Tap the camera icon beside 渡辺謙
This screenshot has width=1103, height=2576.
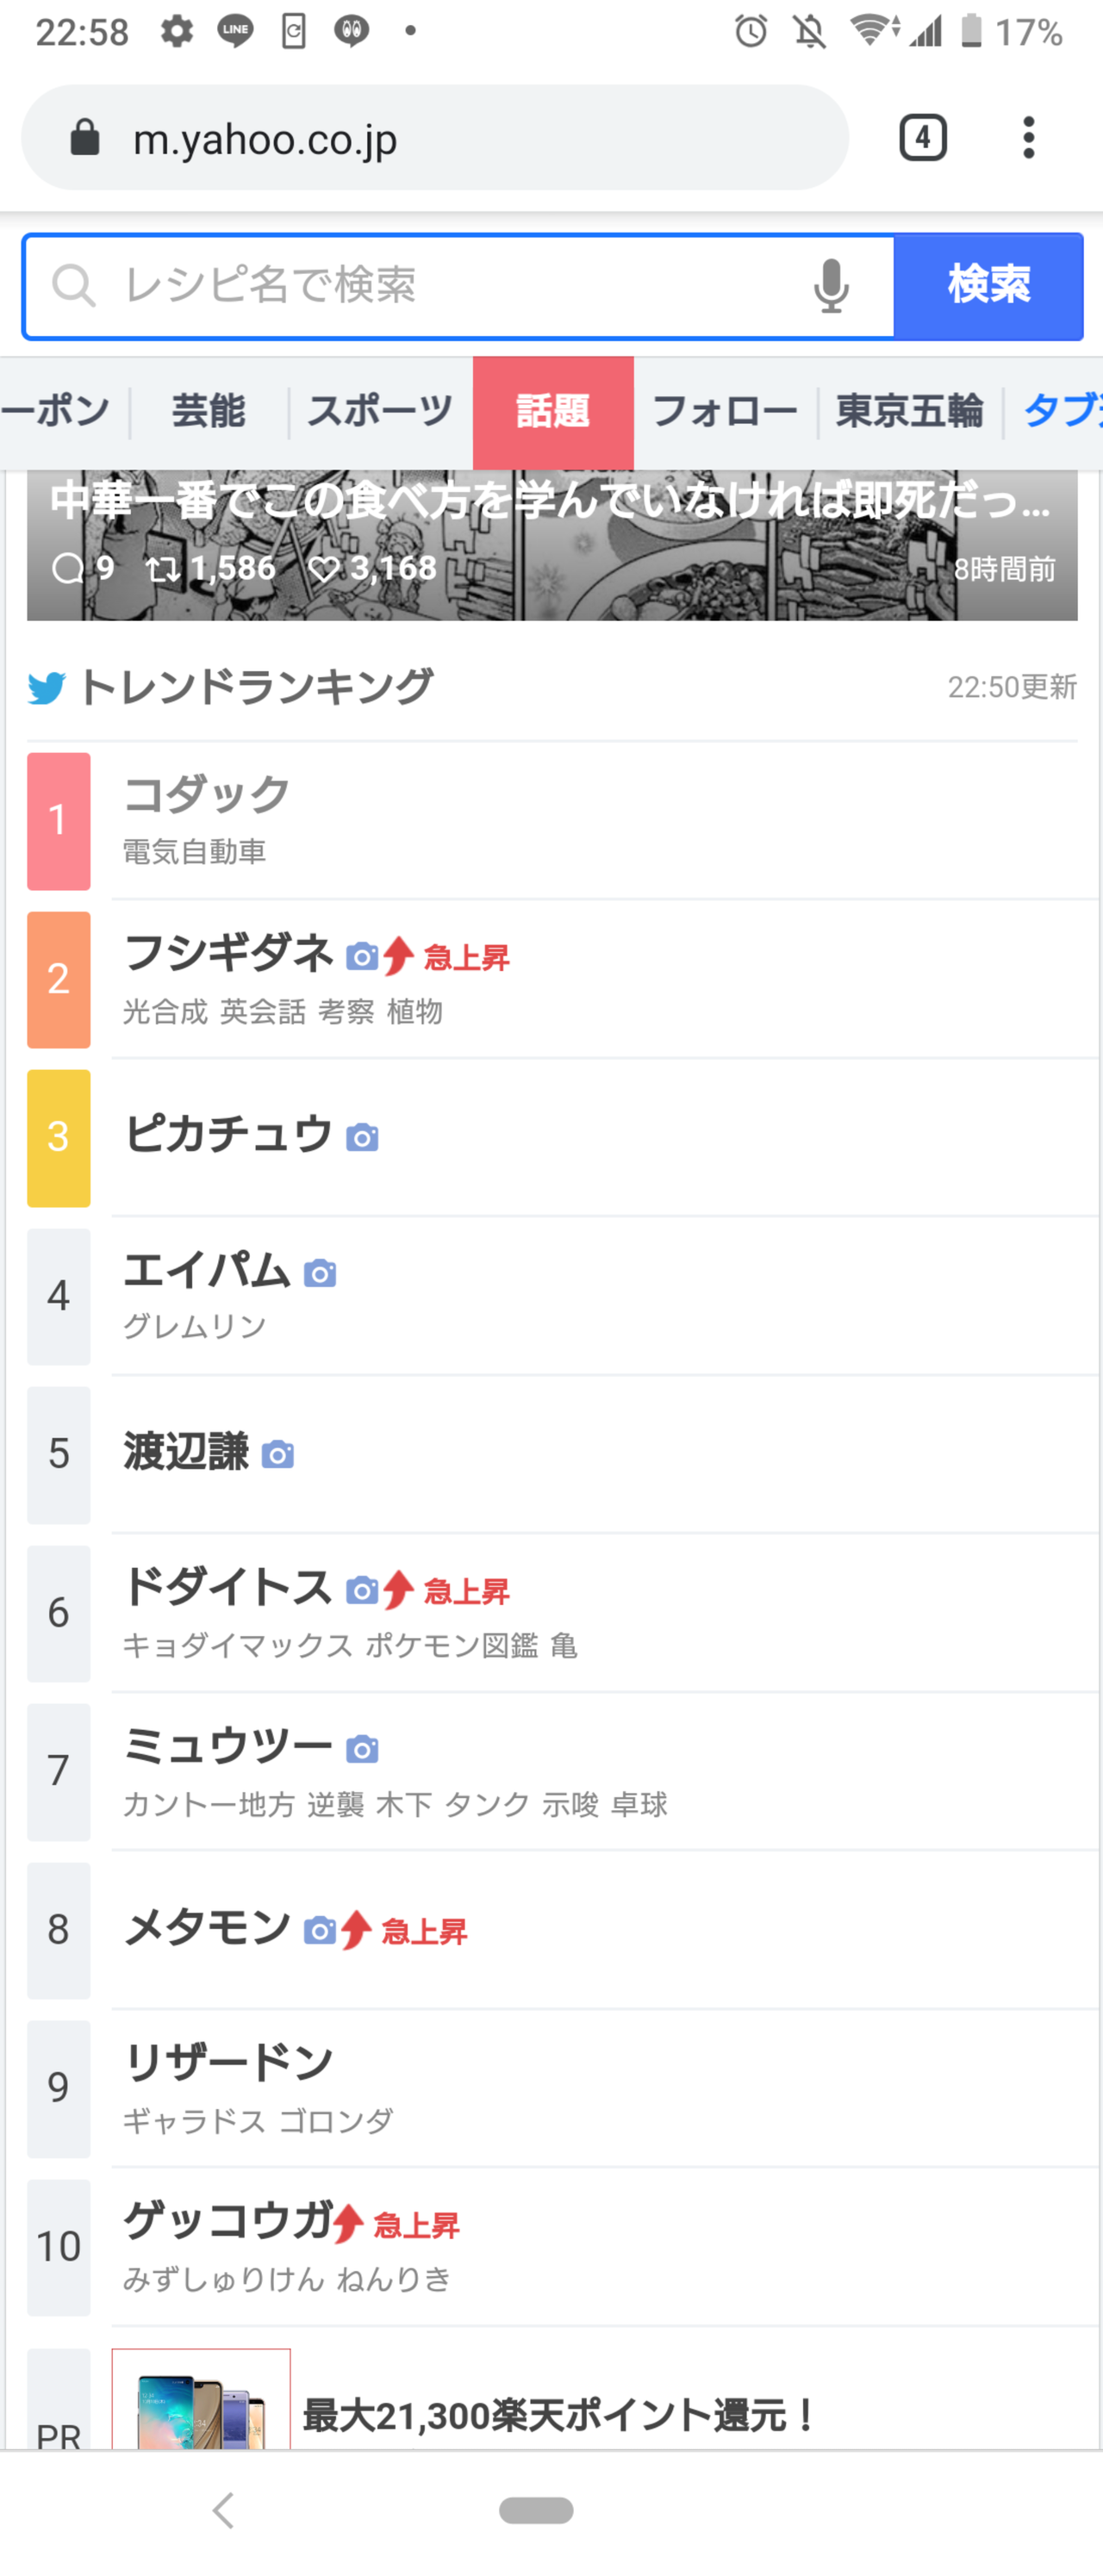pos(278,1454)
